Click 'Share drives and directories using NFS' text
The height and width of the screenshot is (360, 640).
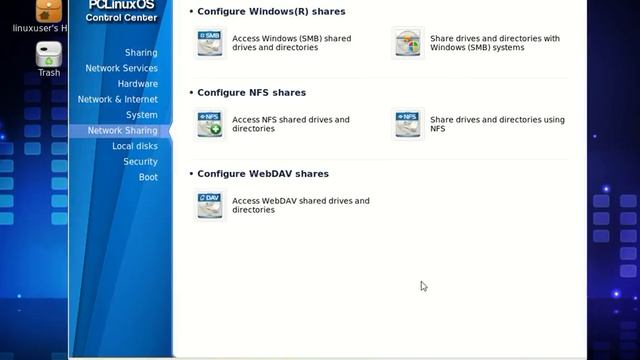498,124
